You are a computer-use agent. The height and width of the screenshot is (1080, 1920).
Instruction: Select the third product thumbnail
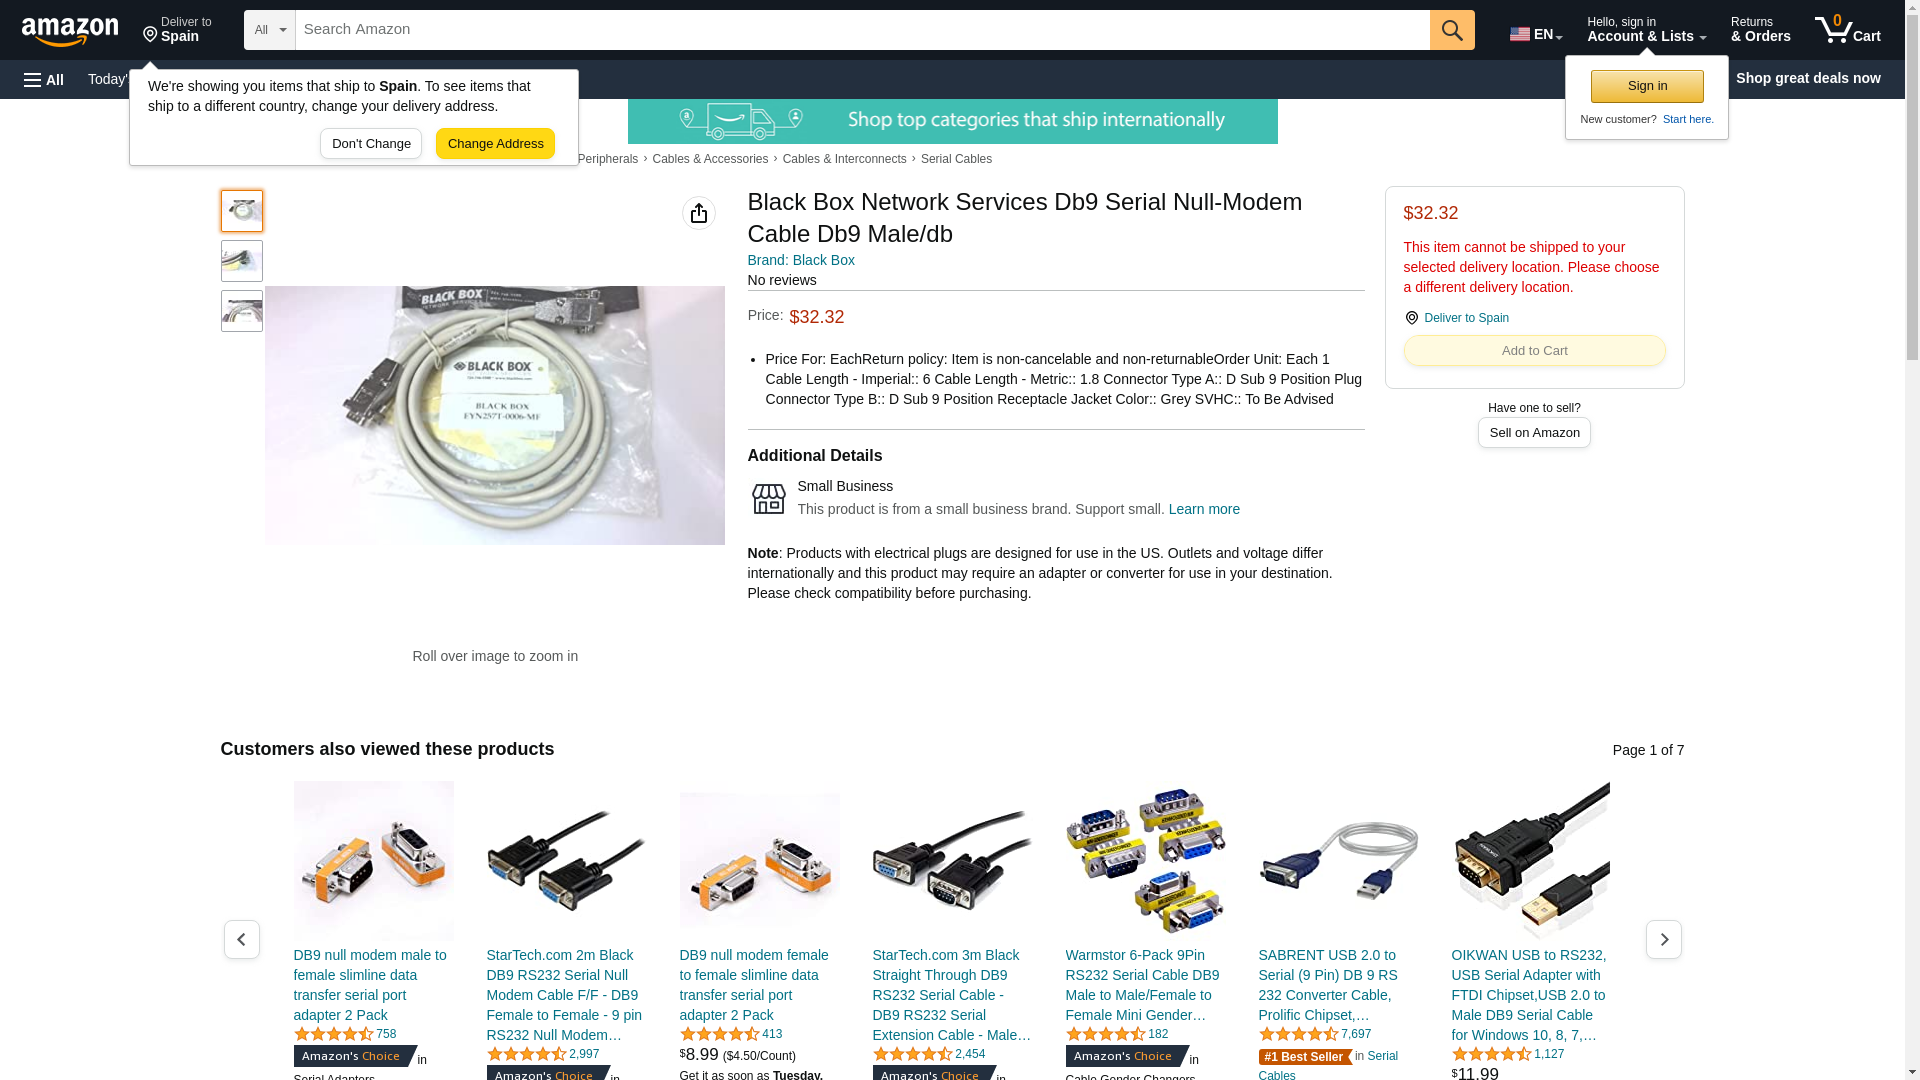pos(242,311)
